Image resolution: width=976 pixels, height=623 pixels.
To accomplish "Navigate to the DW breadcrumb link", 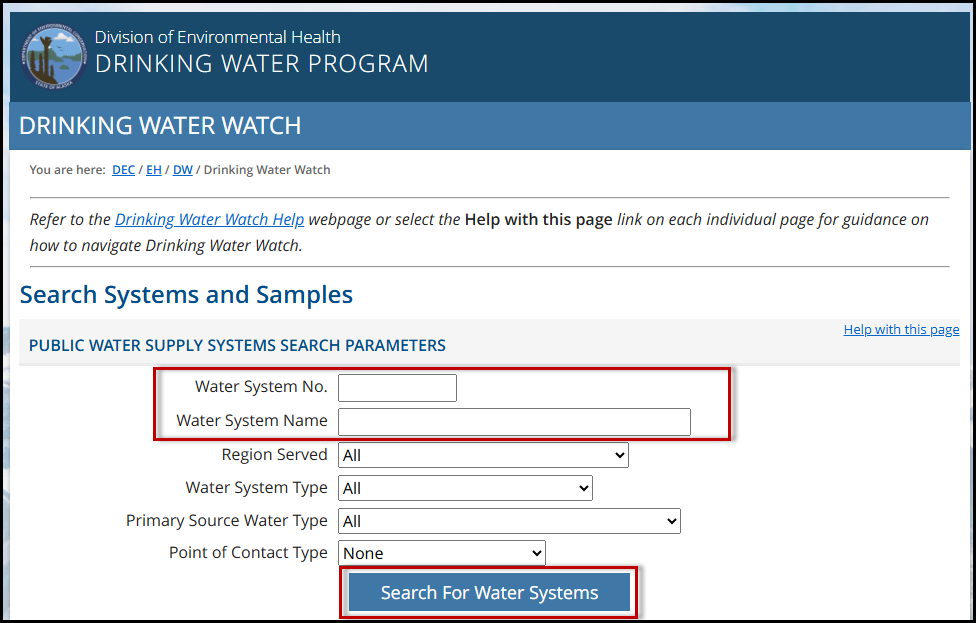I will coord(183,170).
